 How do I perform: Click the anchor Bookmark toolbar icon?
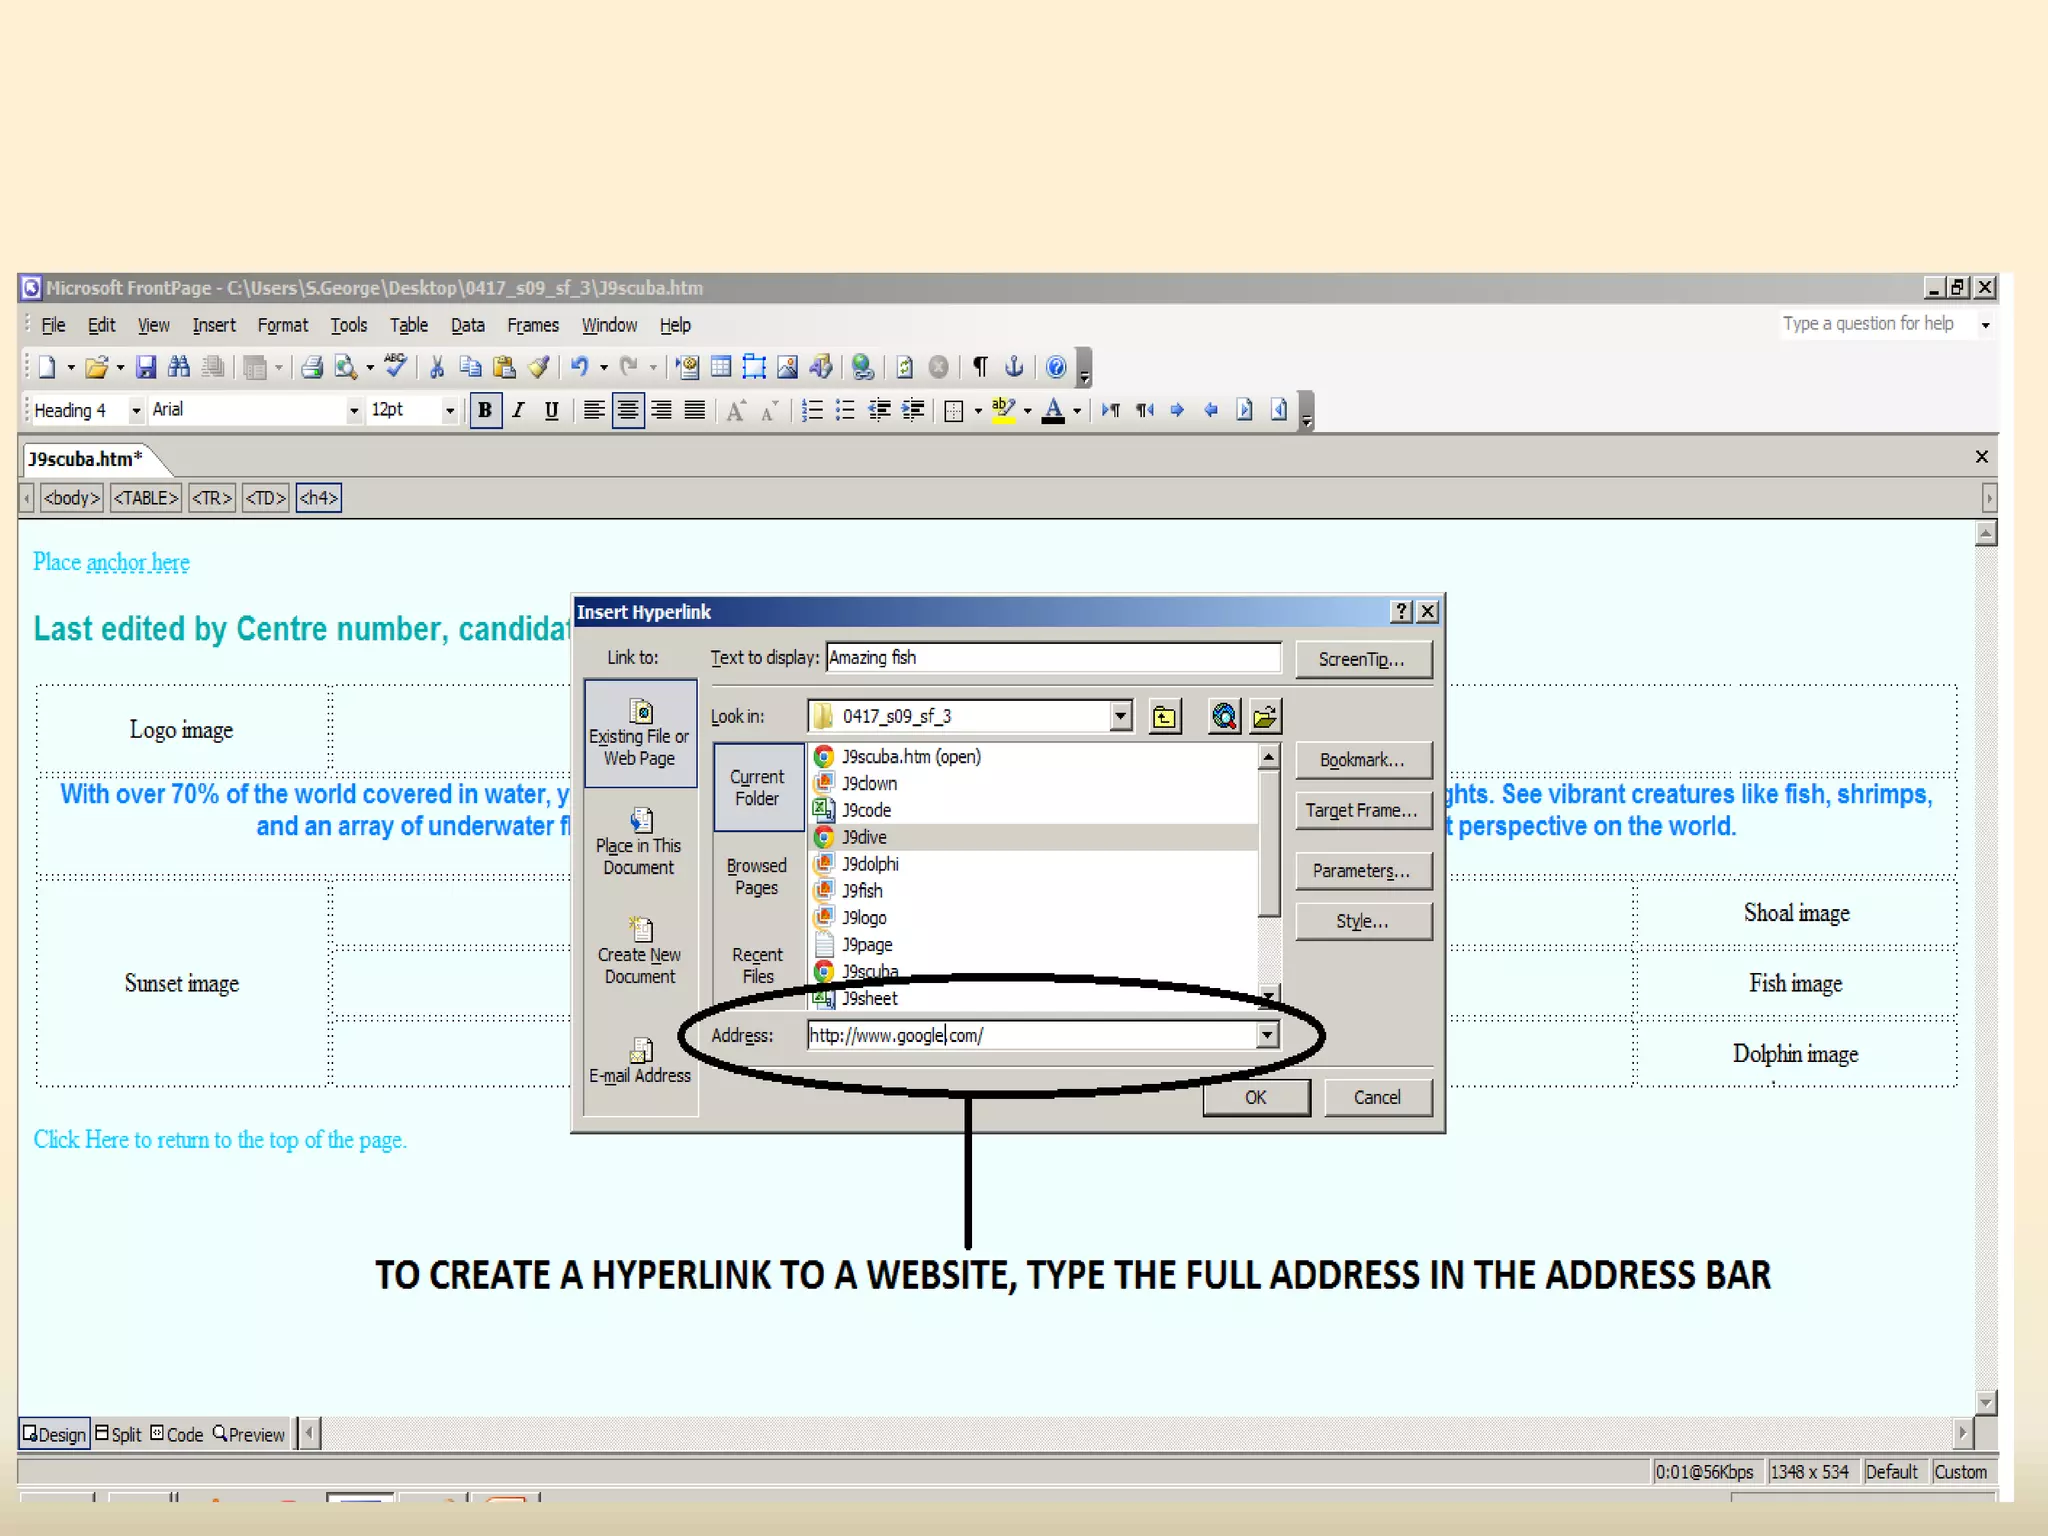point(1014,367)
